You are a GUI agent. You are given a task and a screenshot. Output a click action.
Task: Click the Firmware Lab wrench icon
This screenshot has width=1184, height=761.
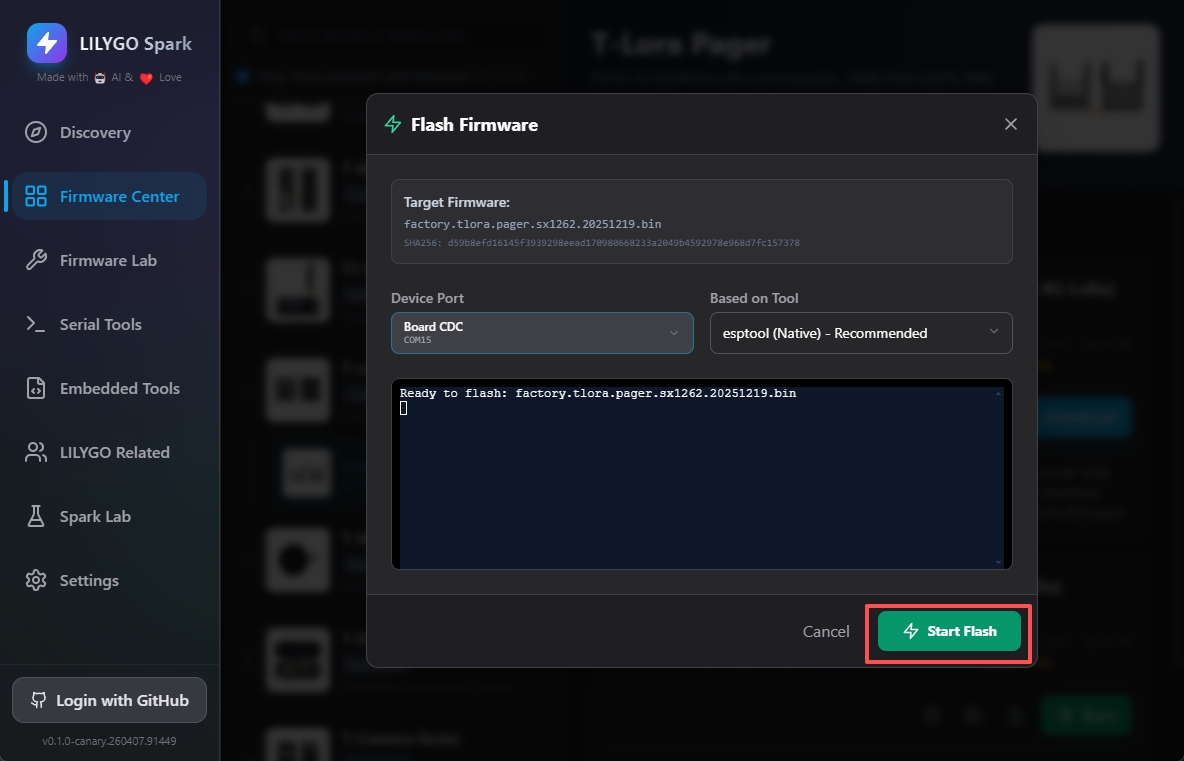tap(36, 261)
